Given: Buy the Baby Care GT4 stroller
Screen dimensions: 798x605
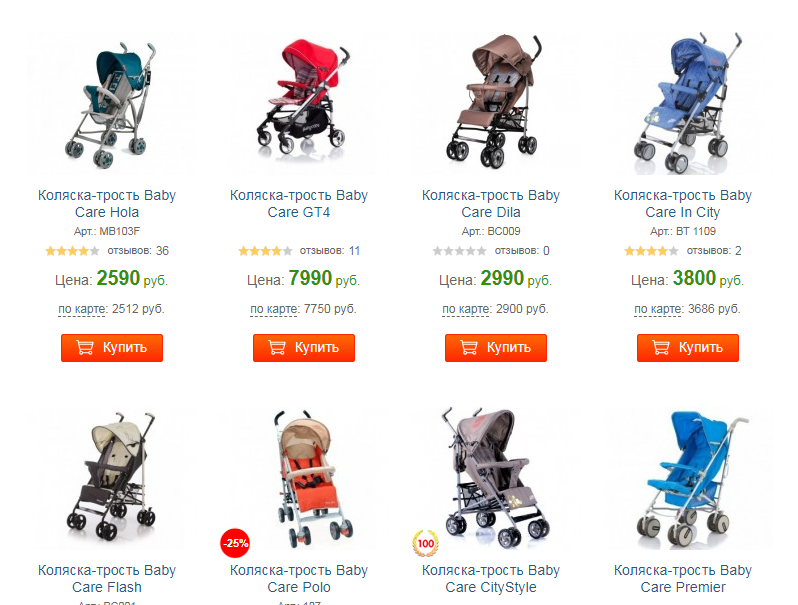Looking at the screenshot, I should pos(304,348).
